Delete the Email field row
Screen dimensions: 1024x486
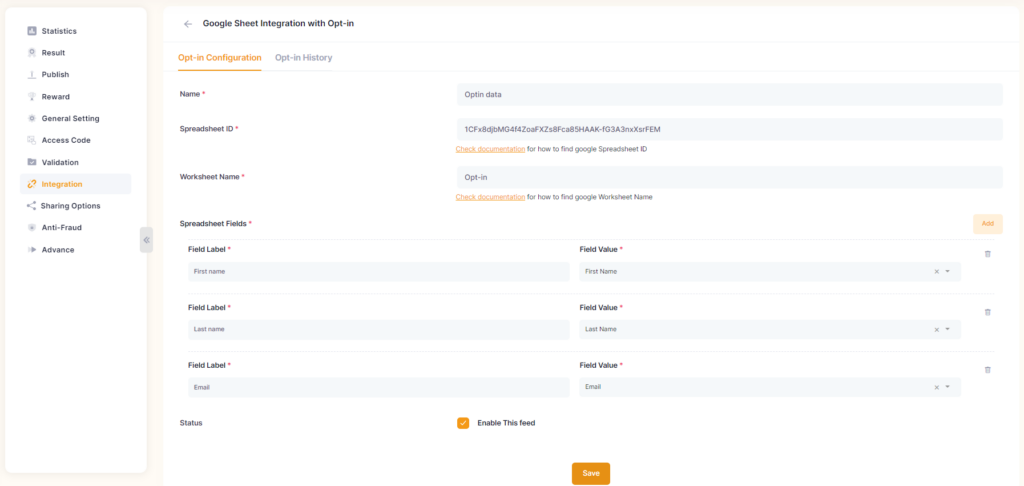987,369
